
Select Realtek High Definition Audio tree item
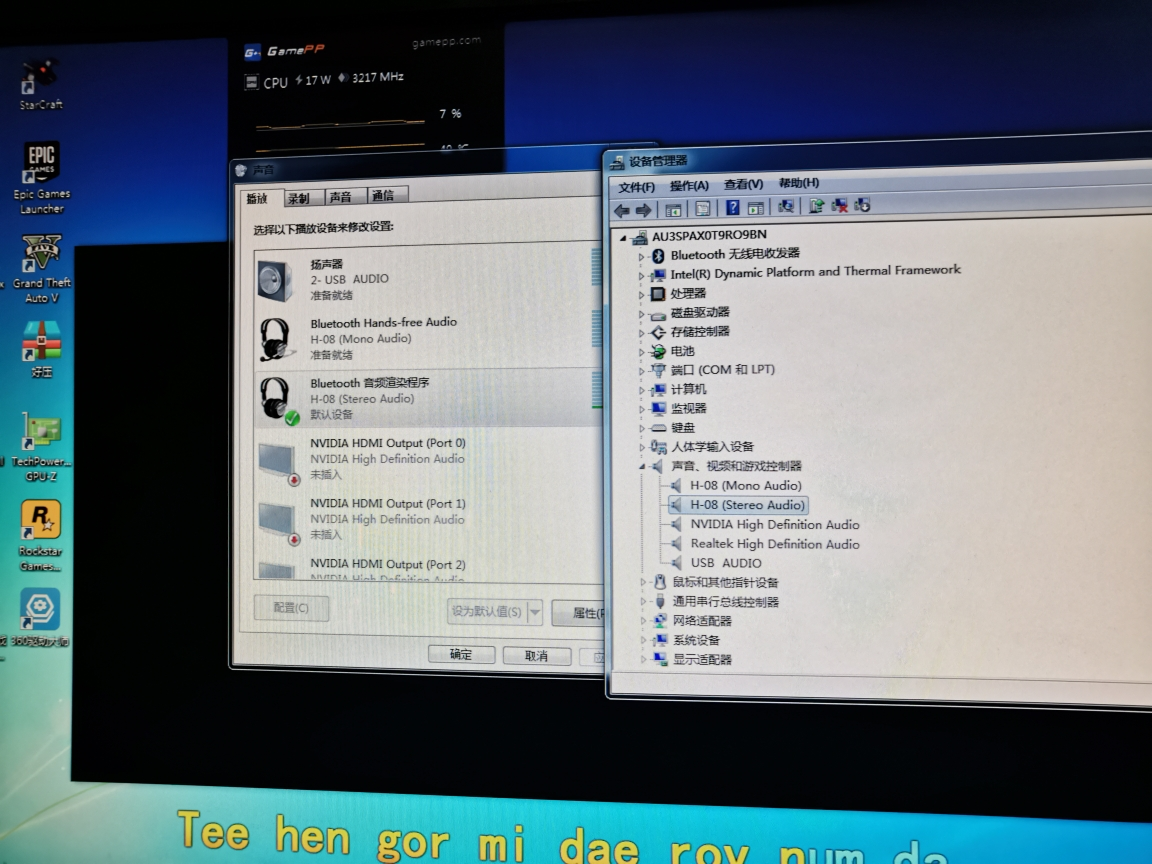pos(775,544)
